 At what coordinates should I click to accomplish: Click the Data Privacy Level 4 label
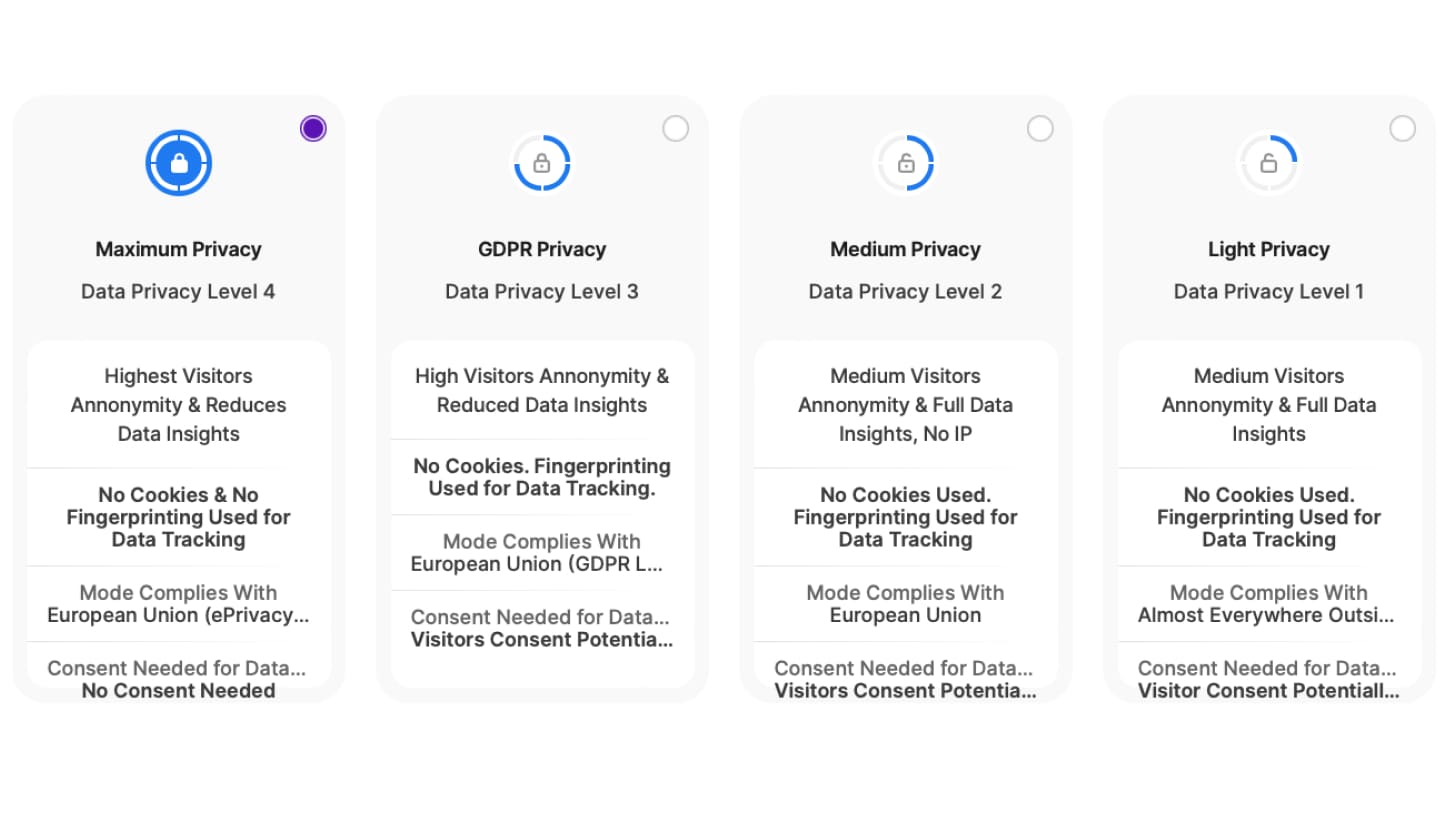(179, 292)
